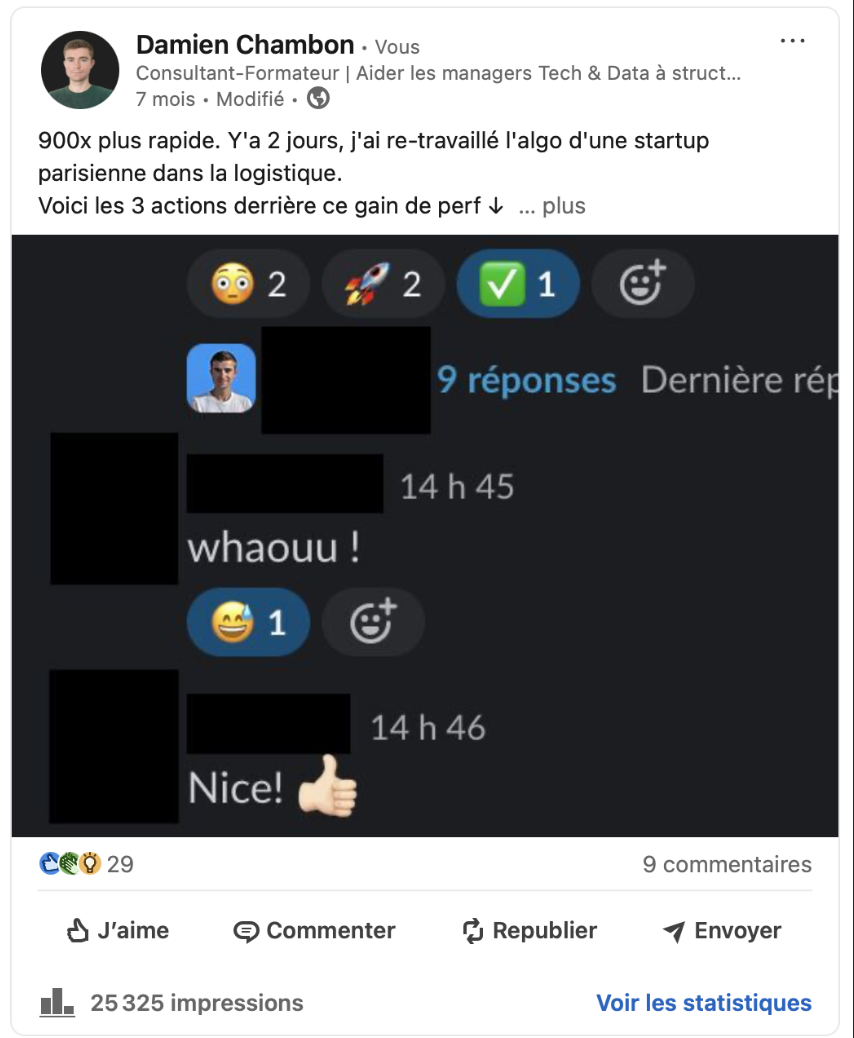Open 'Voir les statistiques' link

click(x=704, y=1003)
